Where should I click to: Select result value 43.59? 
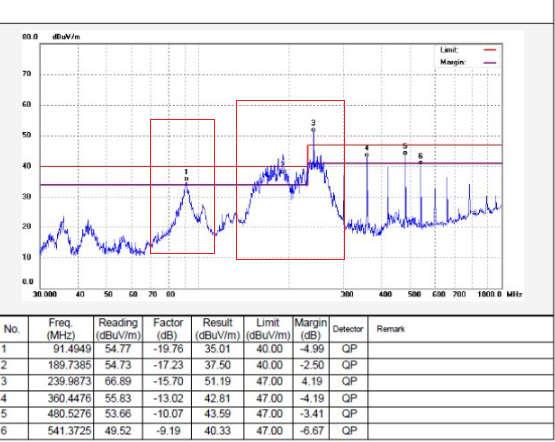pyautogui.click(x=217, y=414)
